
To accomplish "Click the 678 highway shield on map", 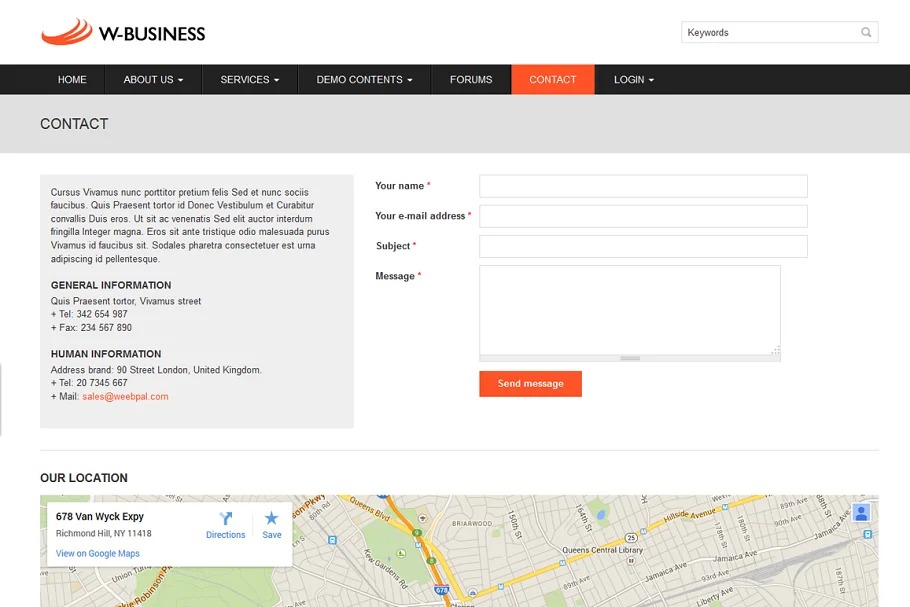I will [x=442, y=591].
